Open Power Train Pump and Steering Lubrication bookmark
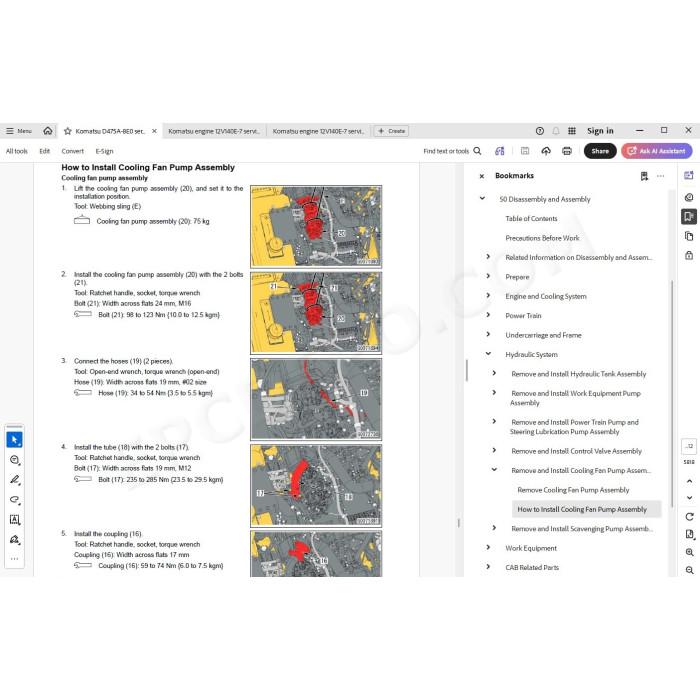700x700 pixels. [x=575, y=427]
